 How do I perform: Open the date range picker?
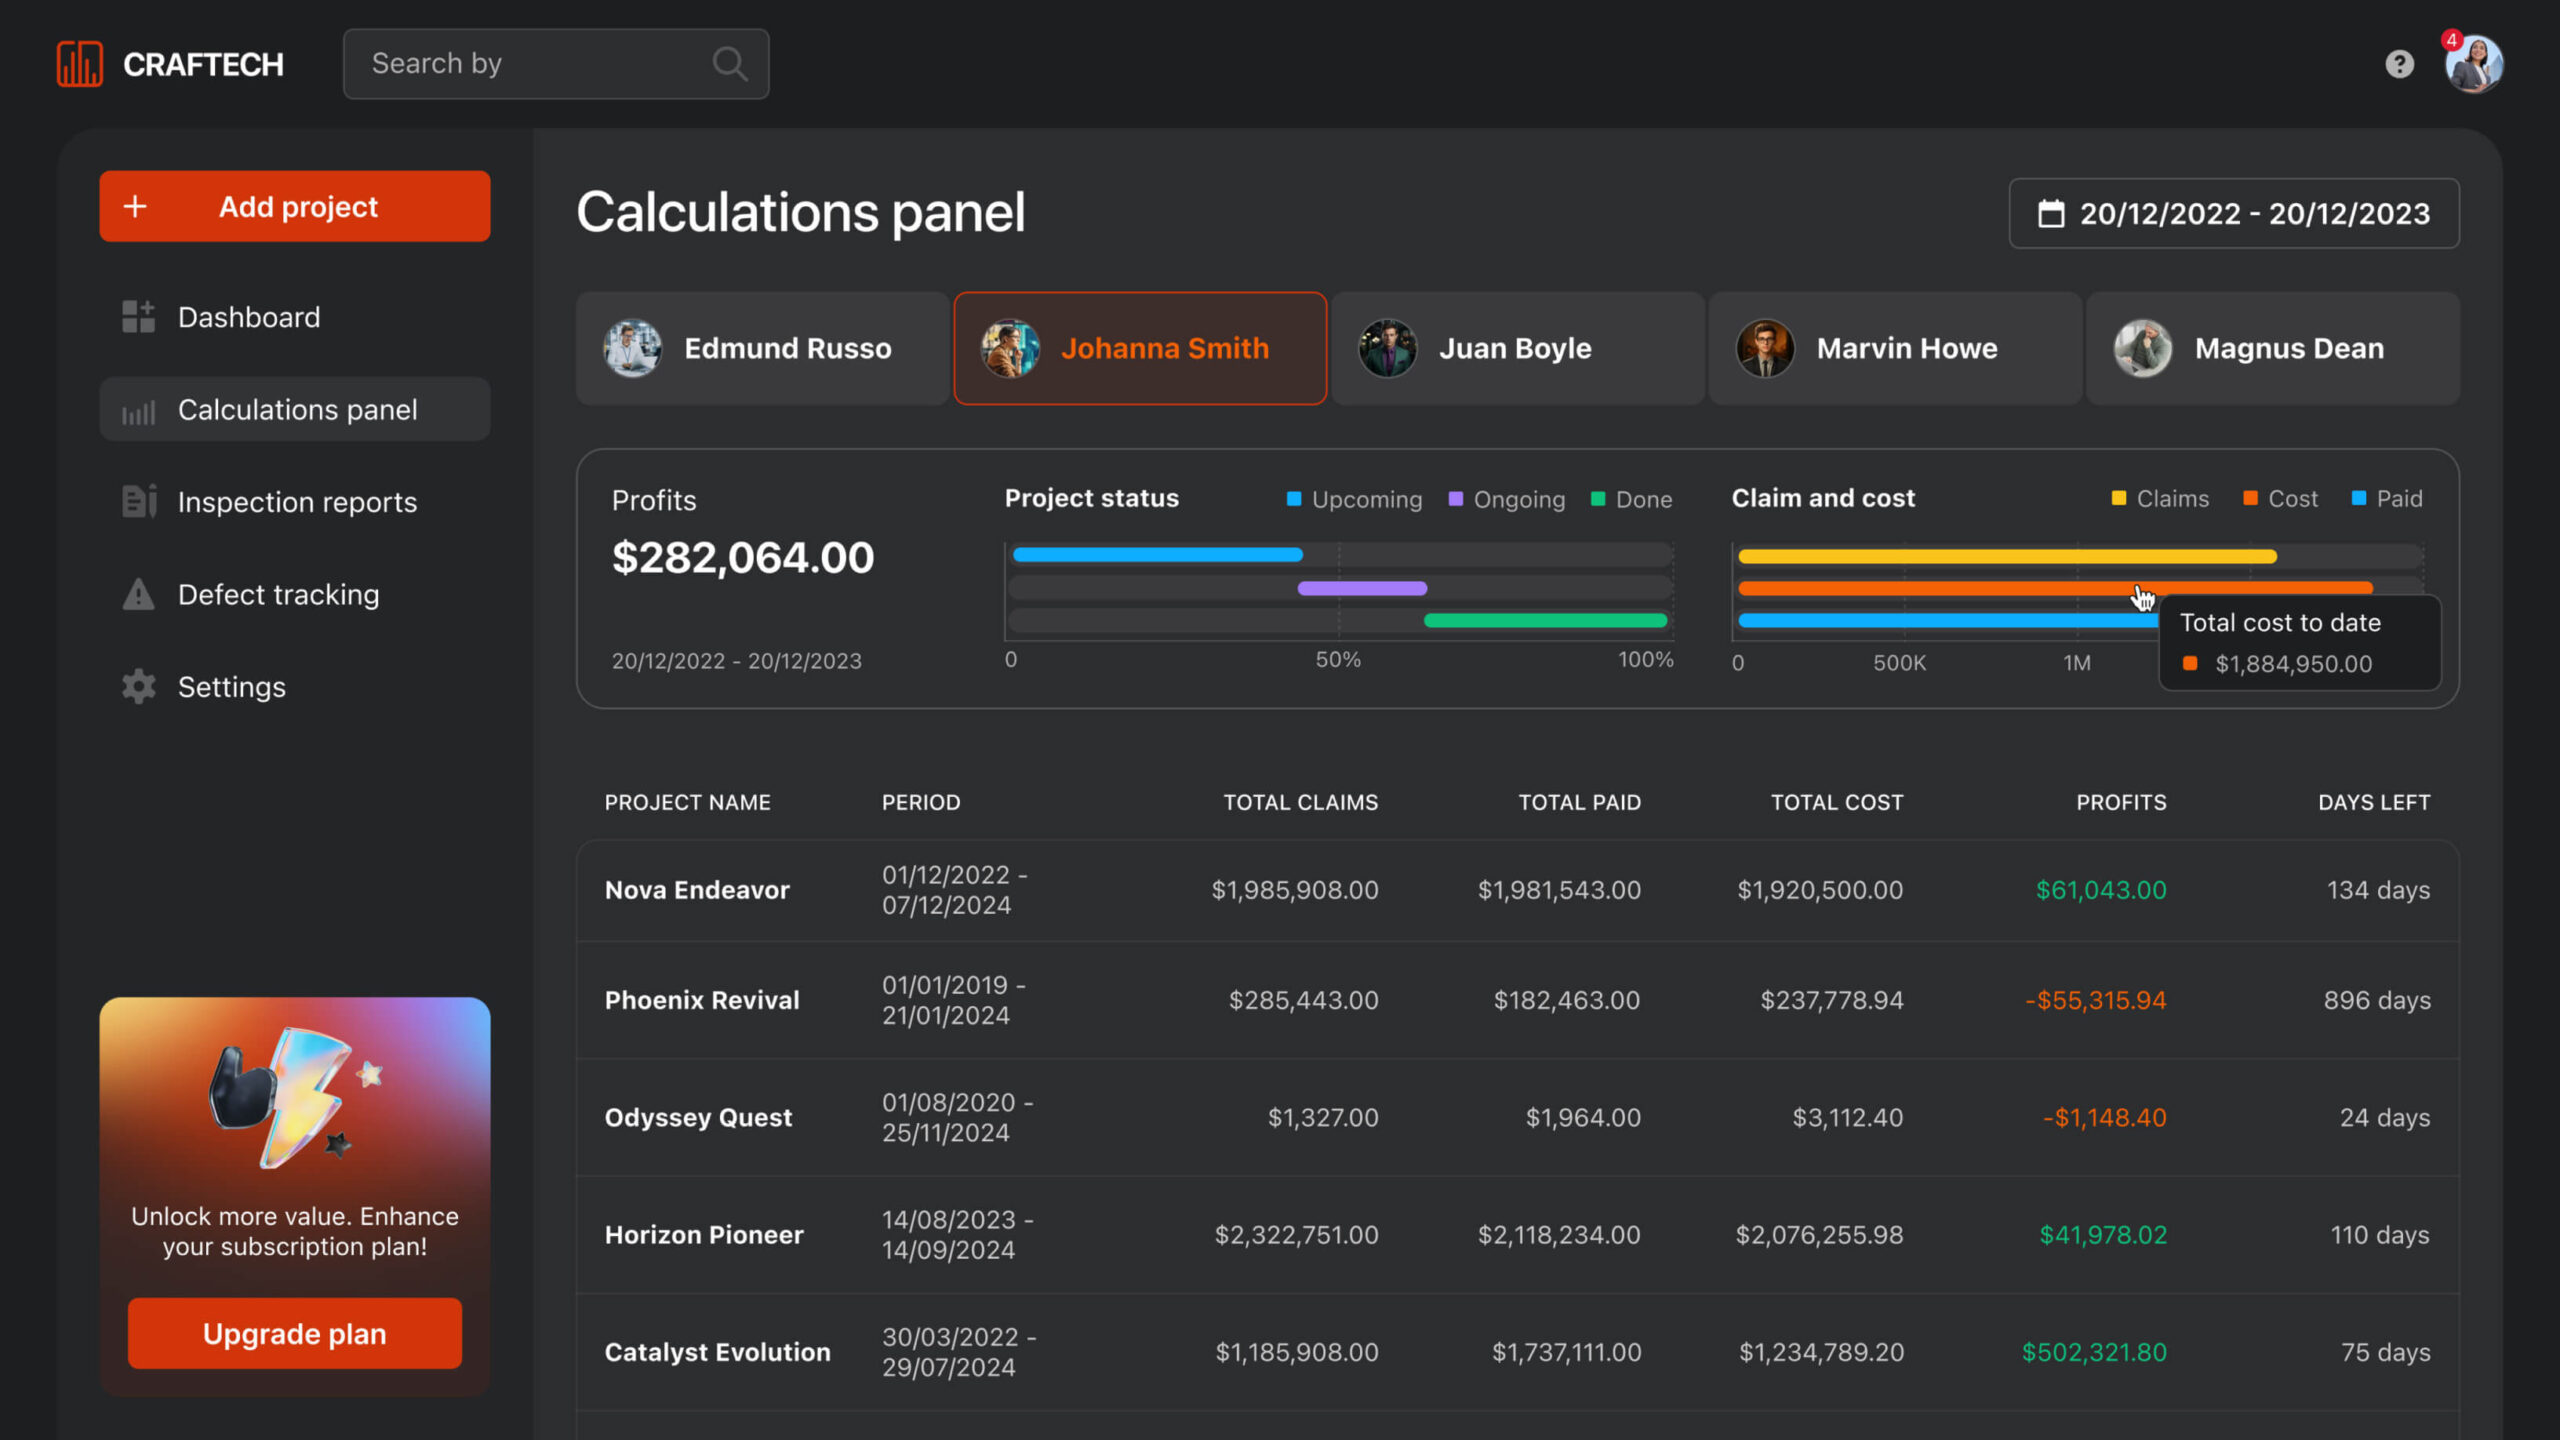pyautogui.click(x=2234, y=213)
